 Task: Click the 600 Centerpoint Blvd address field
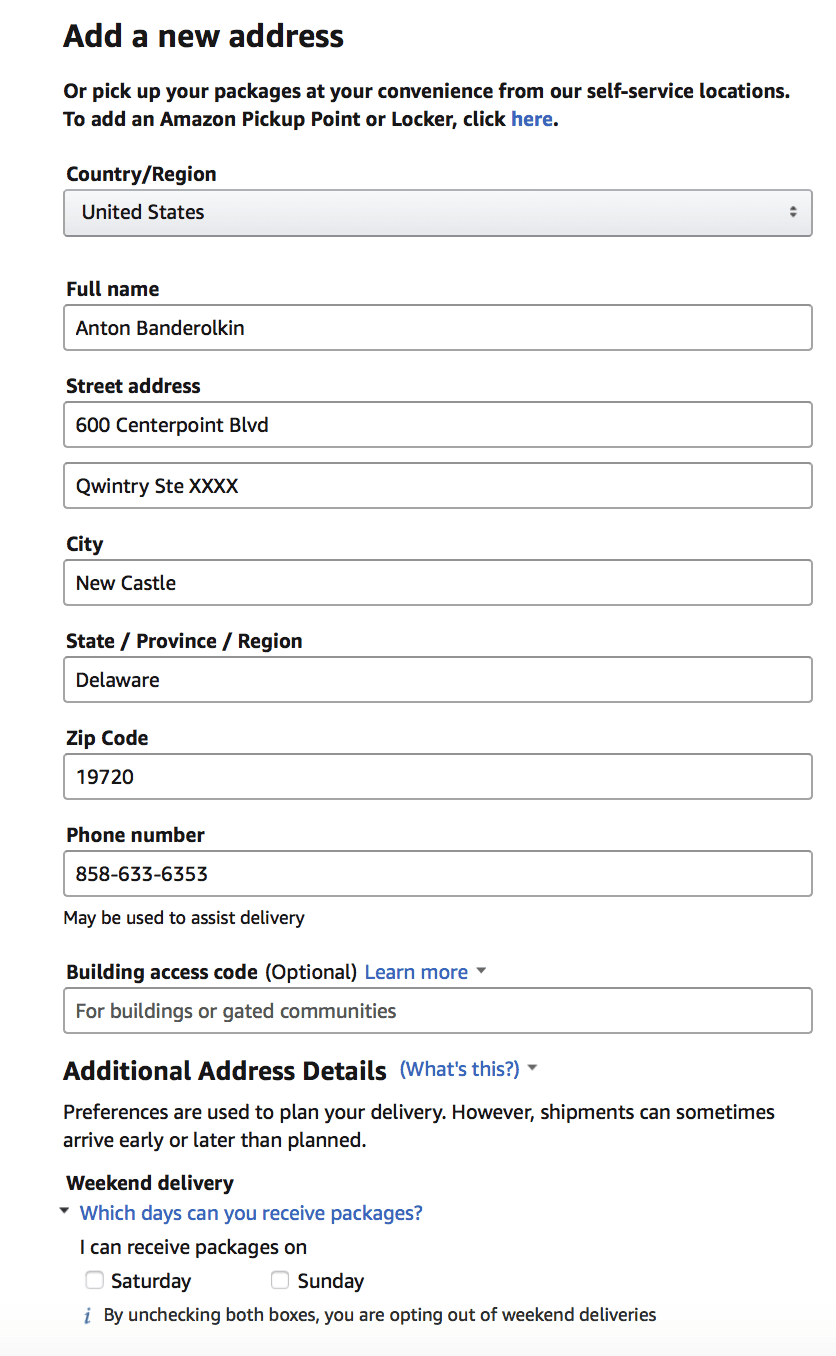(x=438, y=425)
